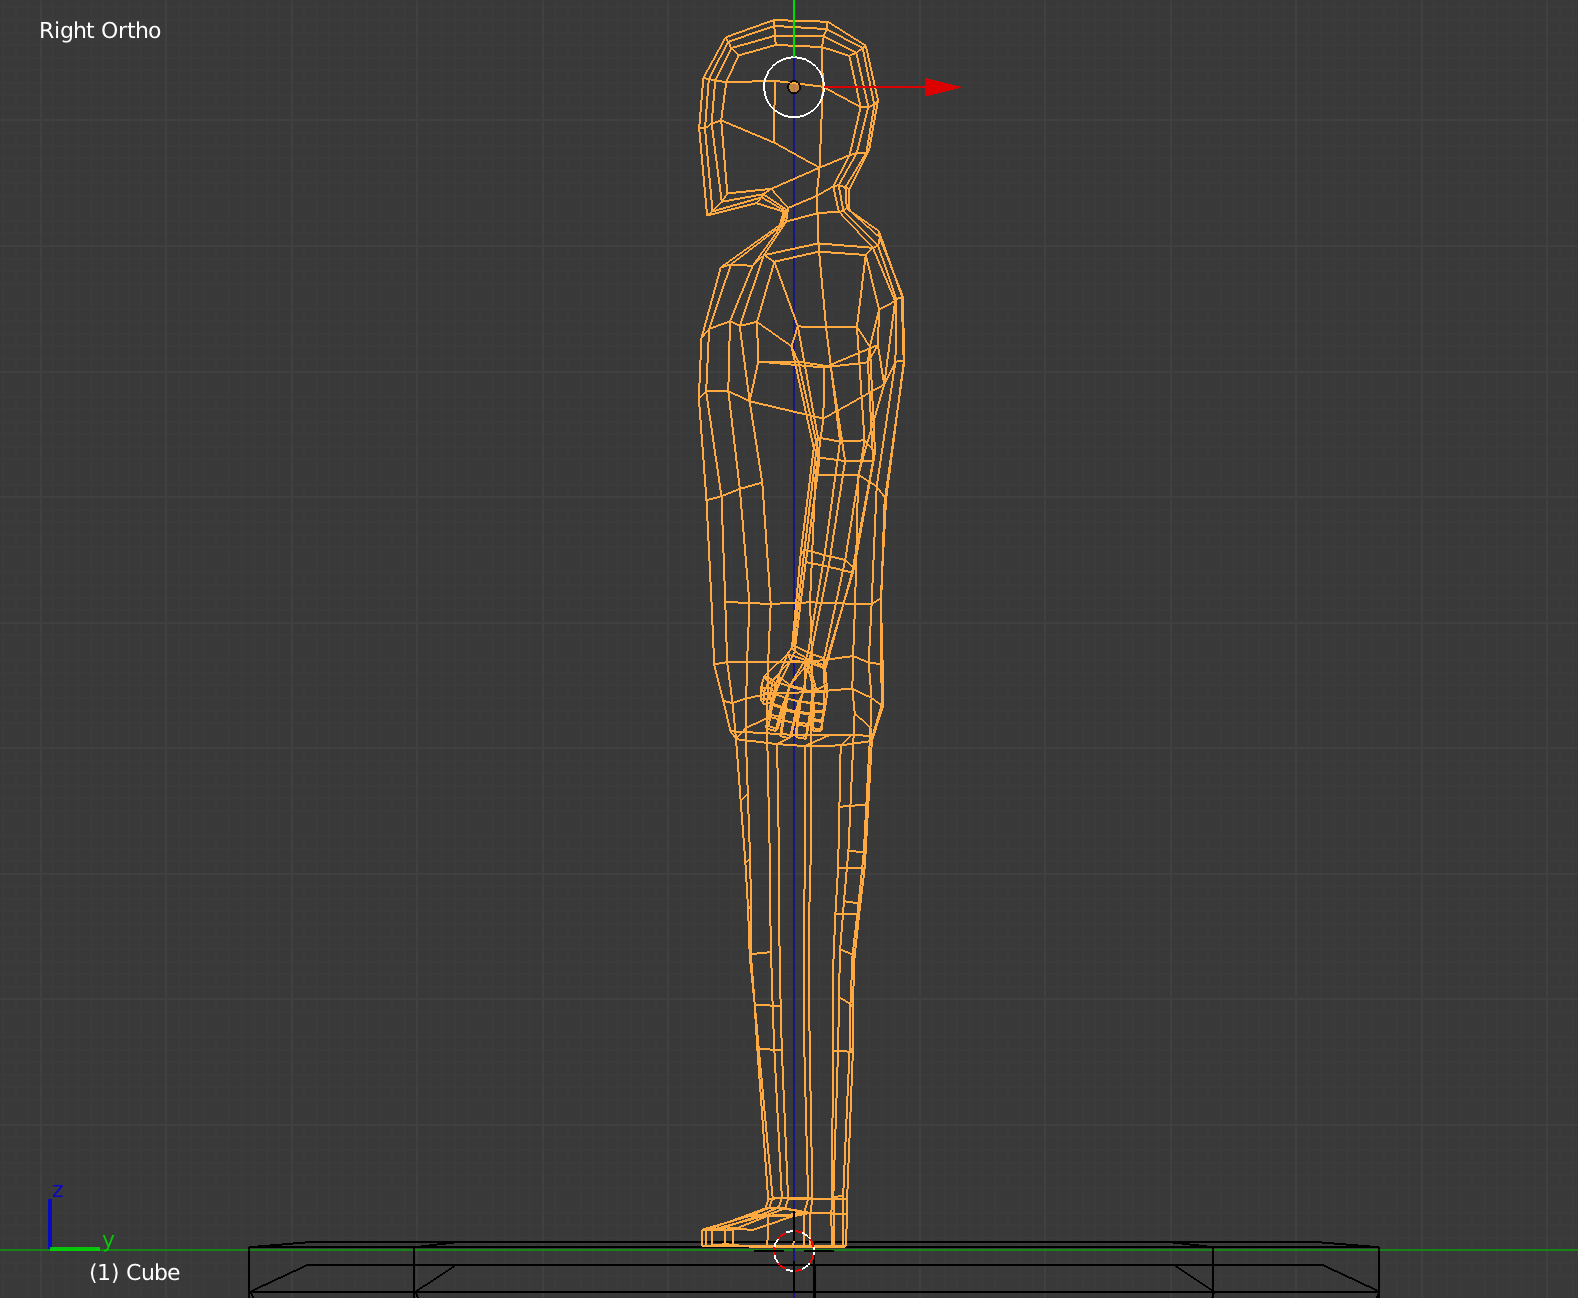Click the "Right Ortho" view label
The height and width of the screenshot is (1298, 1578).
coord(100,31)
